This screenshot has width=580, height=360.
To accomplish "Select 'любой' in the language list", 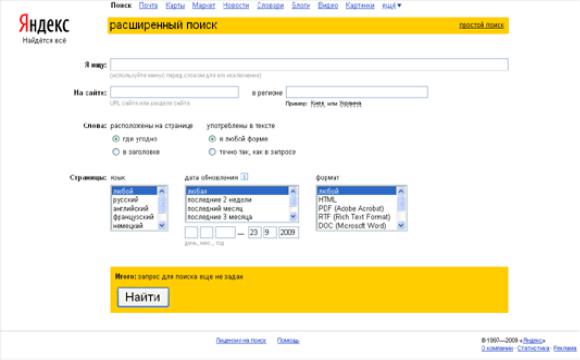I will 135,191.
